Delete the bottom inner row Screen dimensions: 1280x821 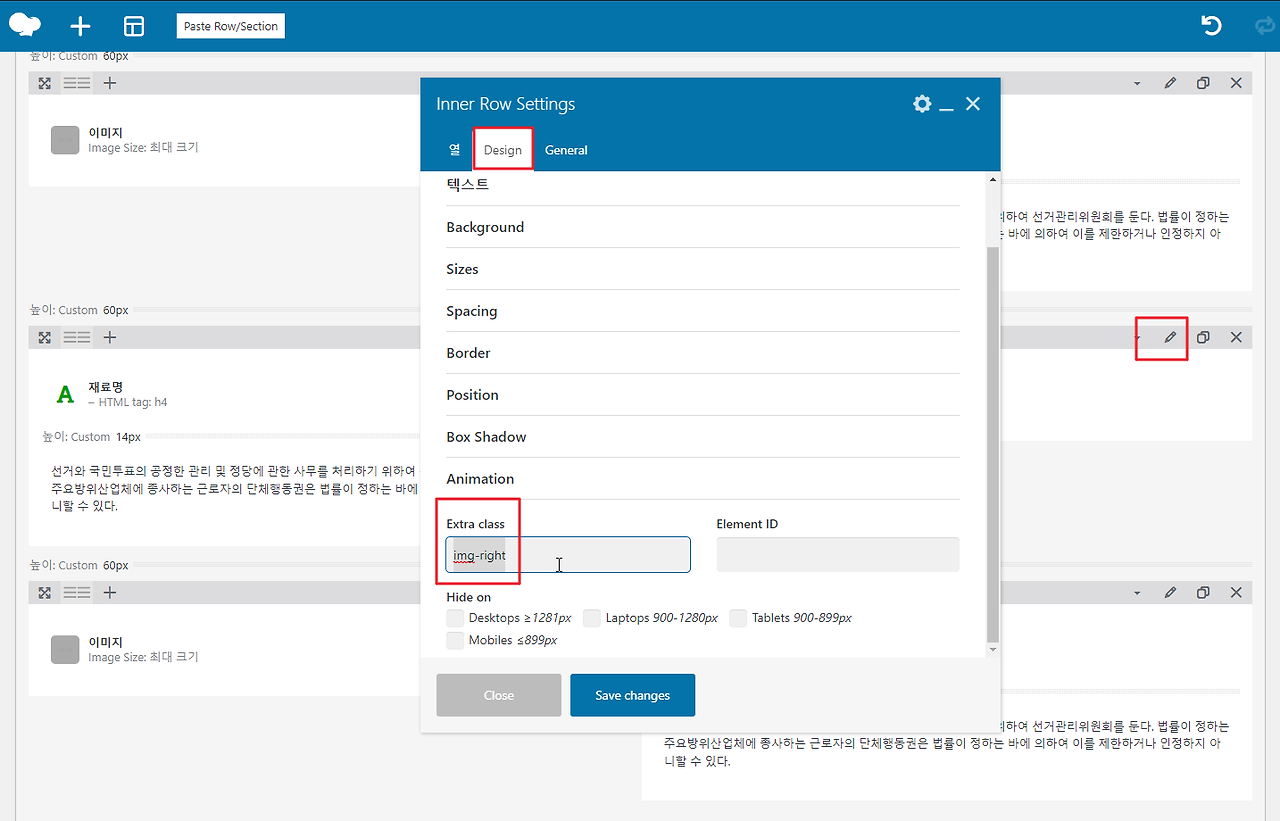1236,592
